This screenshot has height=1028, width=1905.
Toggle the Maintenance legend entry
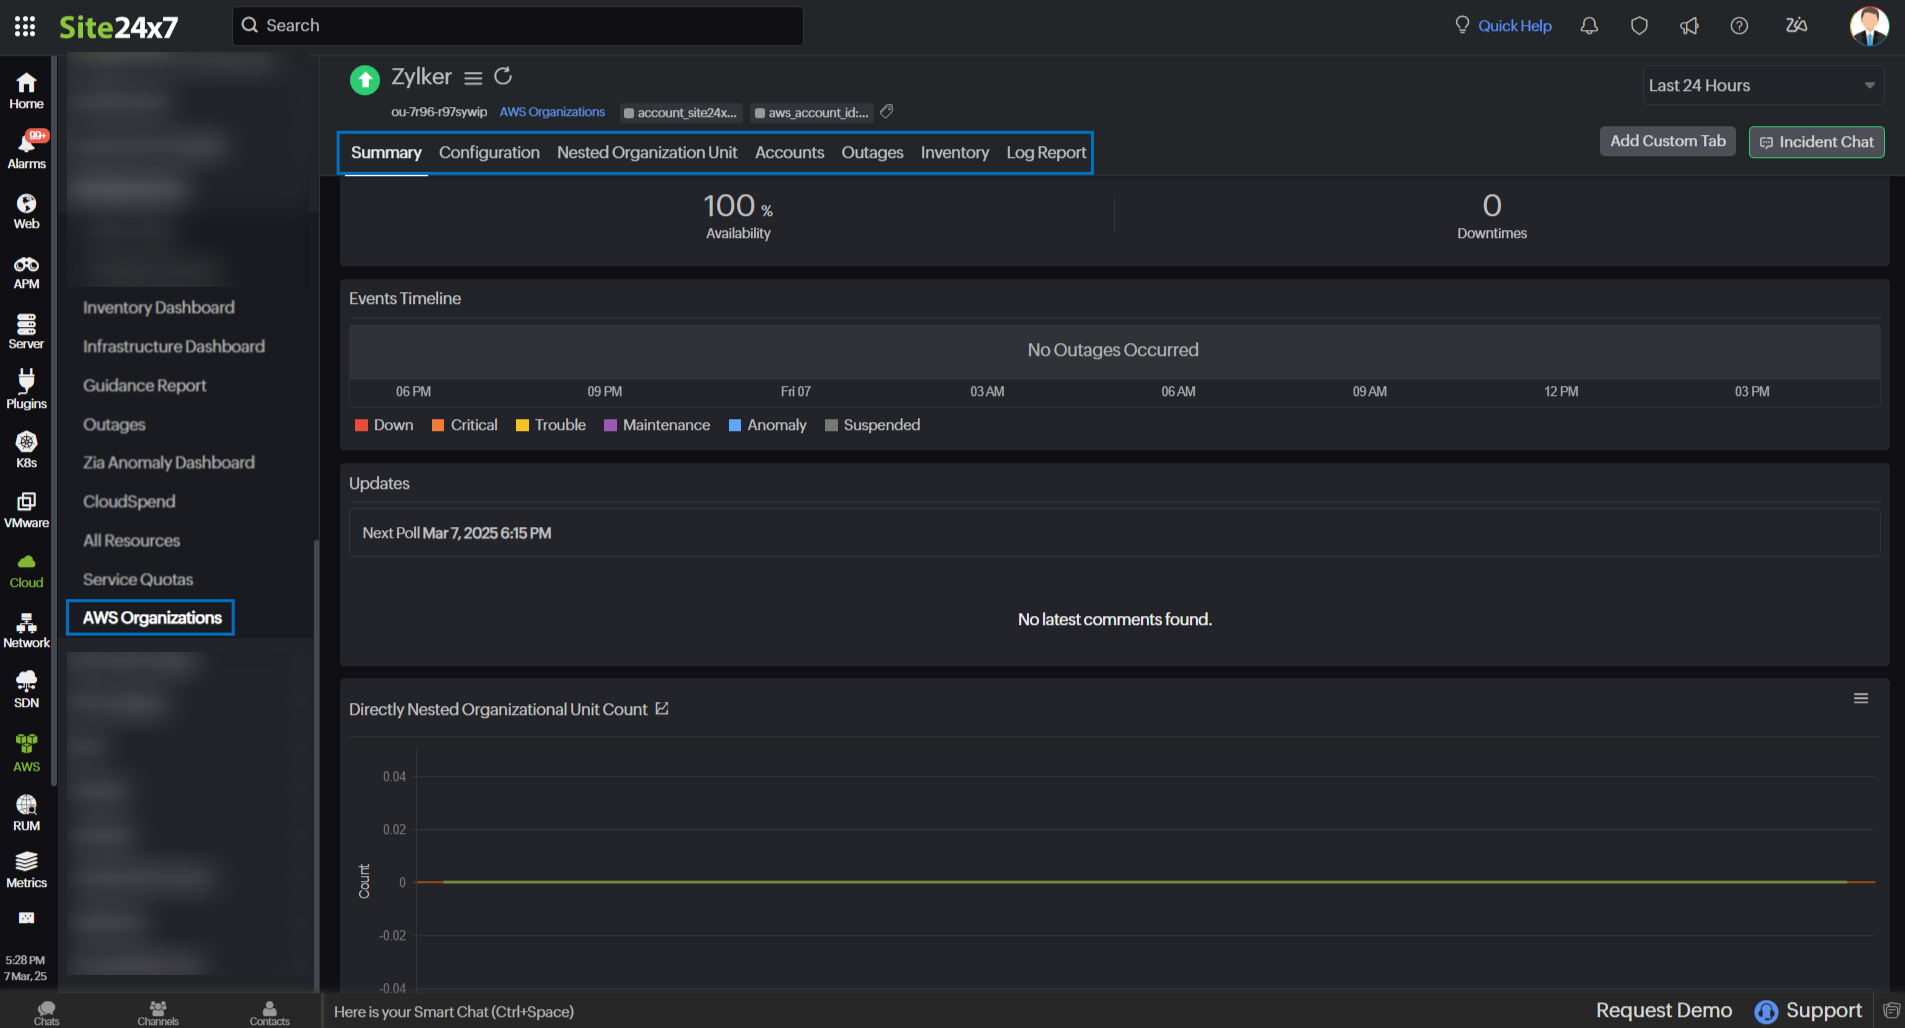(657, 425)
